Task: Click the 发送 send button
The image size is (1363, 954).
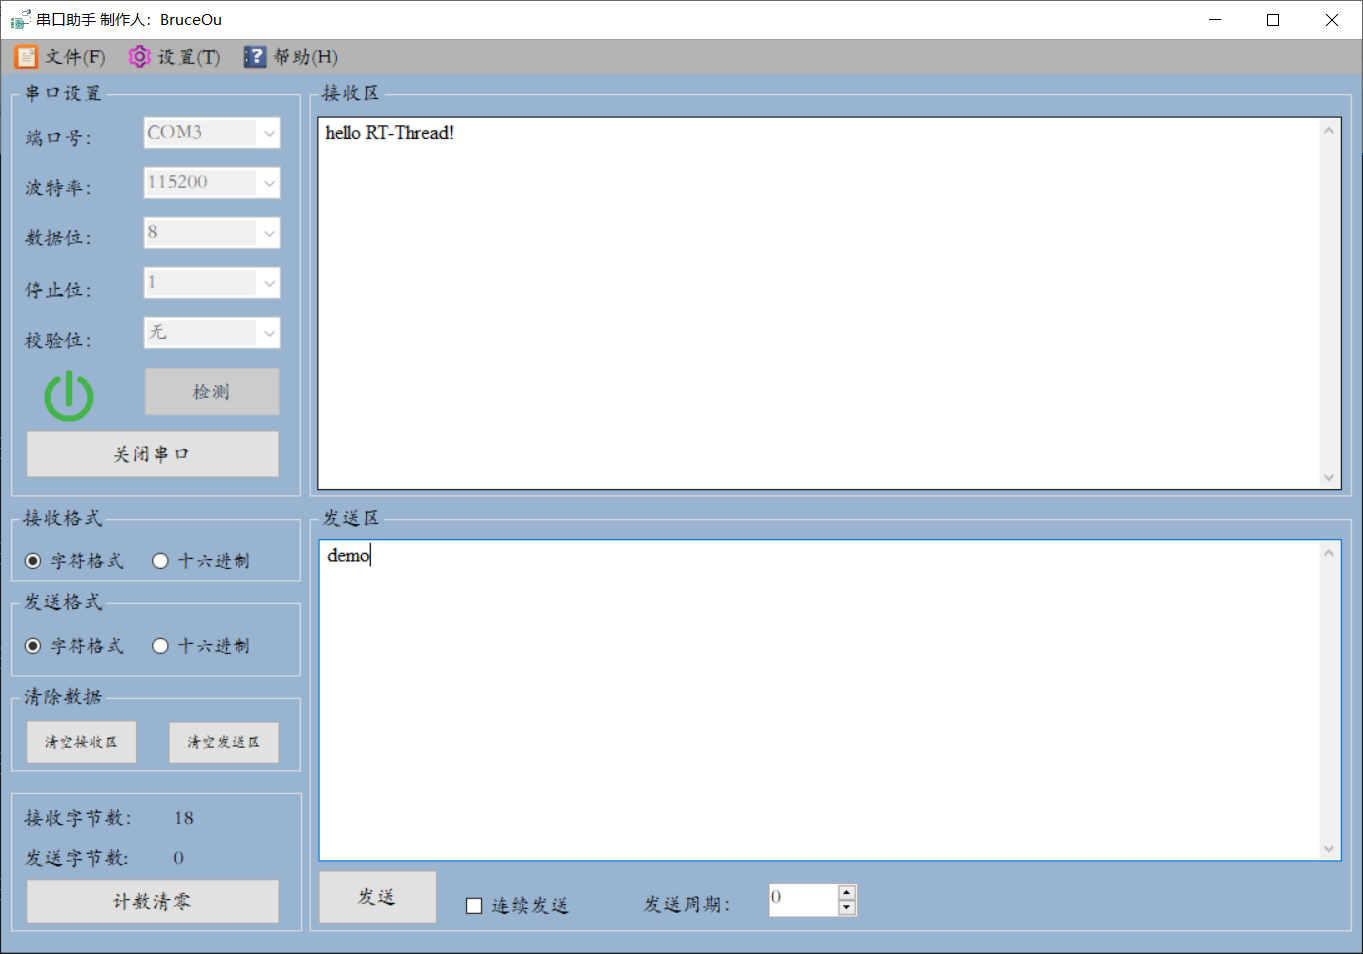Action: pyautogui.click(x=378, y=897)
